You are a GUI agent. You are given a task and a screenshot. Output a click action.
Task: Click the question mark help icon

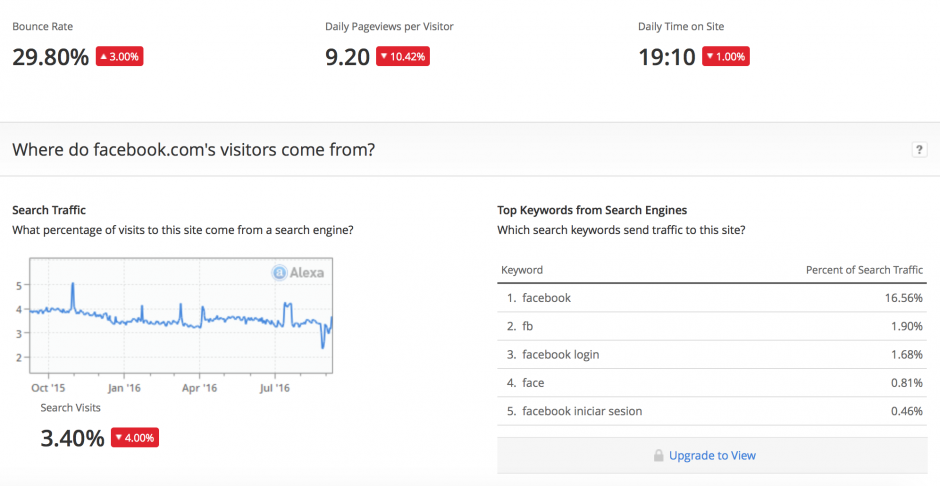click(x=919, y=149)
